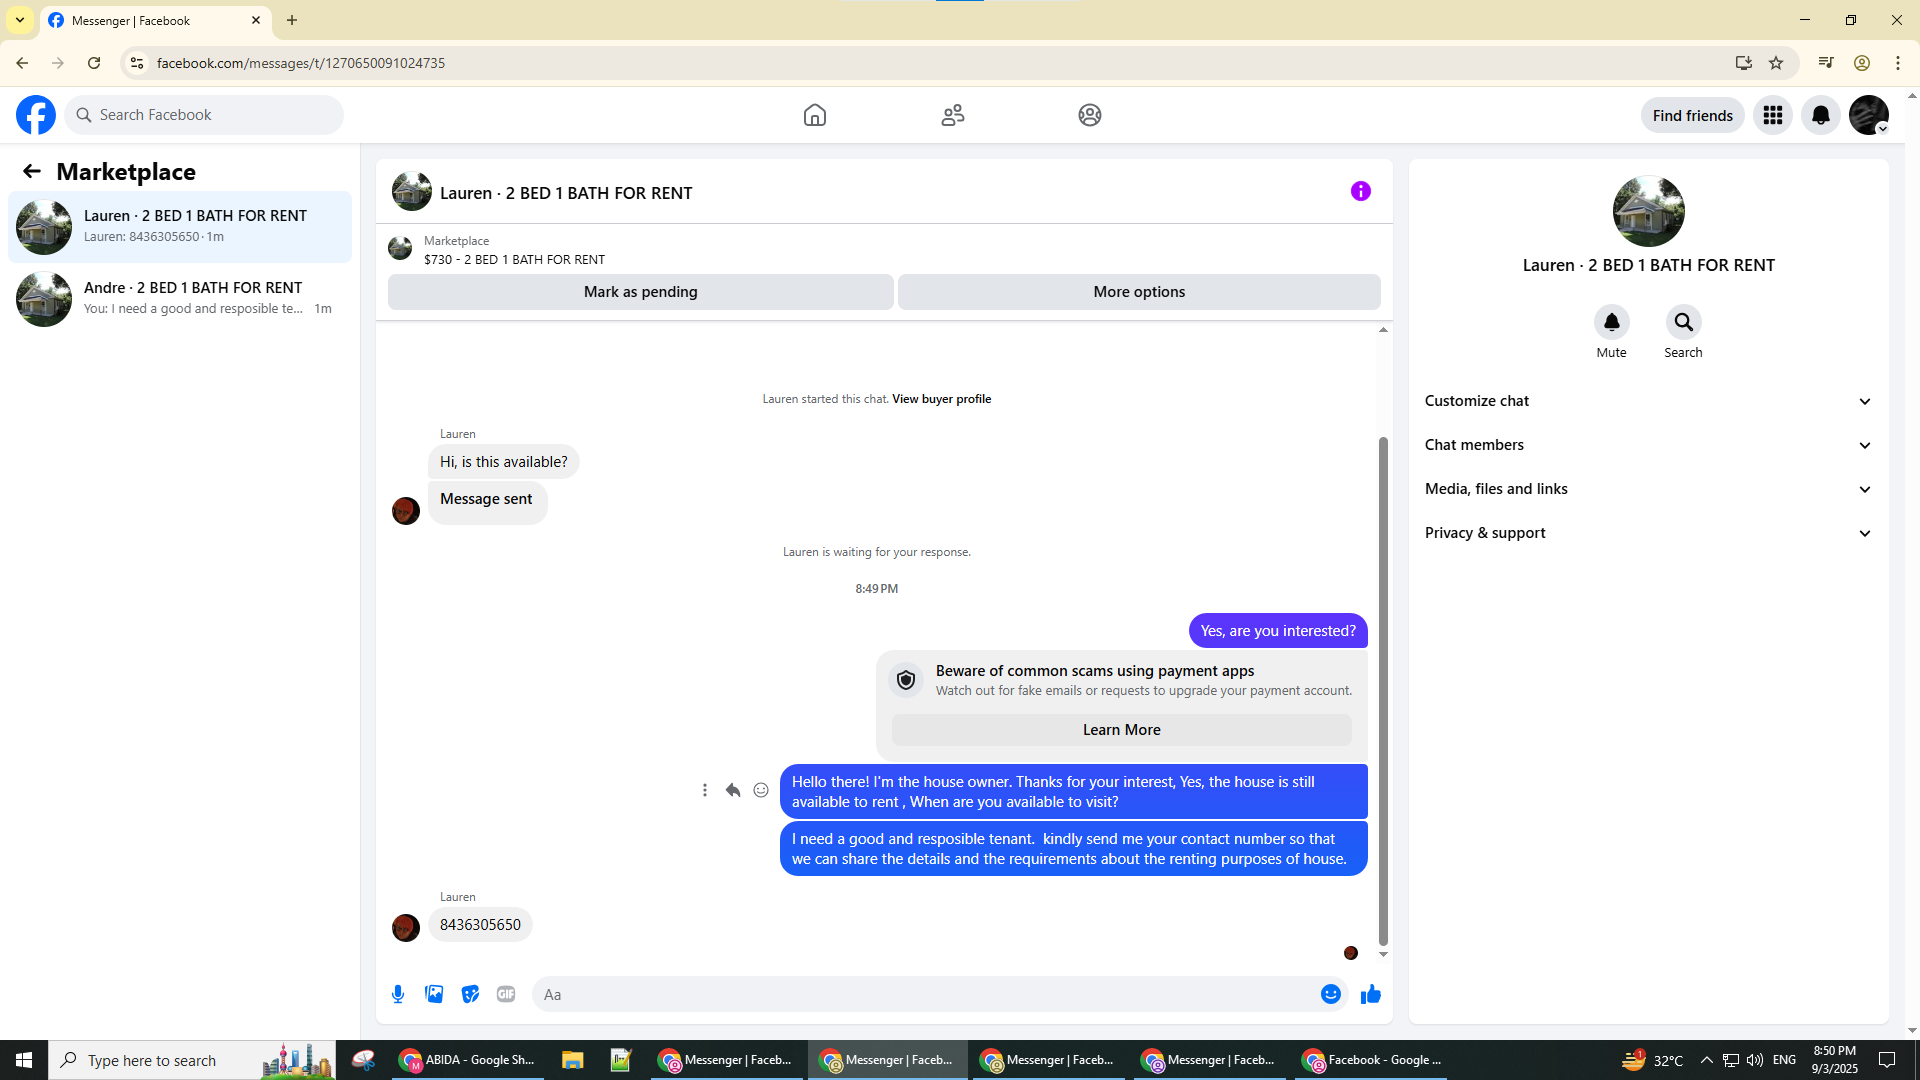View site information icon in address bar

(x=137, y=63)
